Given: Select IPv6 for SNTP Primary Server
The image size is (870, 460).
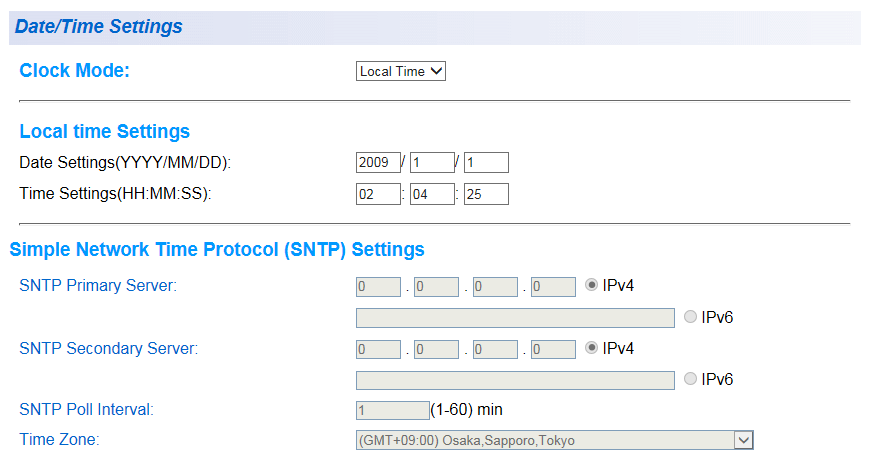Looking at the screenshot, I should click(692, 317).
